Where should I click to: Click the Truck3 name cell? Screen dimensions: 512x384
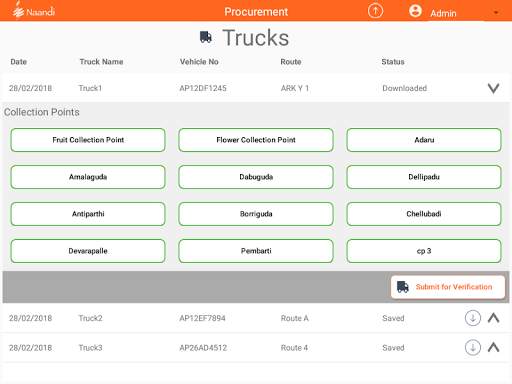[x=90, y=348]
